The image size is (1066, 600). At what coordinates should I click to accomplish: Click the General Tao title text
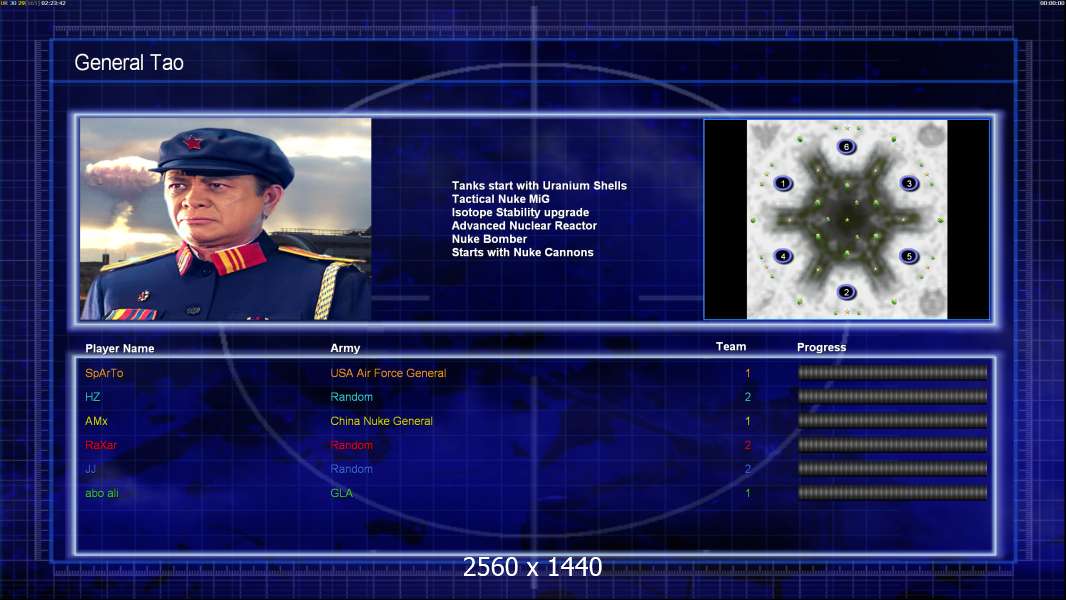click(129, 63)
